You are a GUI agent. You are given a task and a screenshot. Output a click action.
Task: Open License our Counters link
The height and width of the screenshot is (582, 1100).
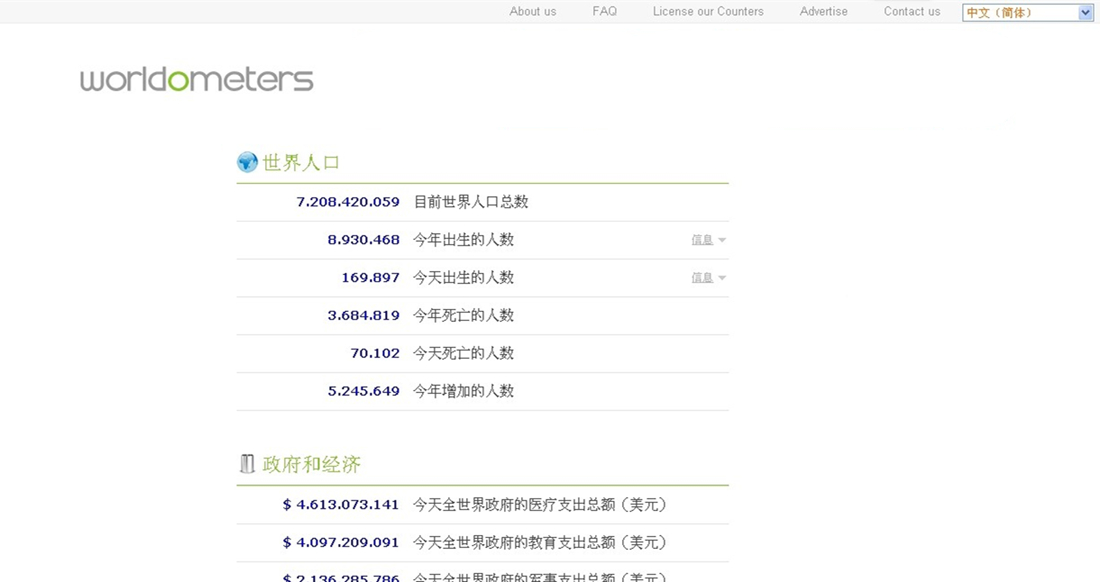click(708, 12)
